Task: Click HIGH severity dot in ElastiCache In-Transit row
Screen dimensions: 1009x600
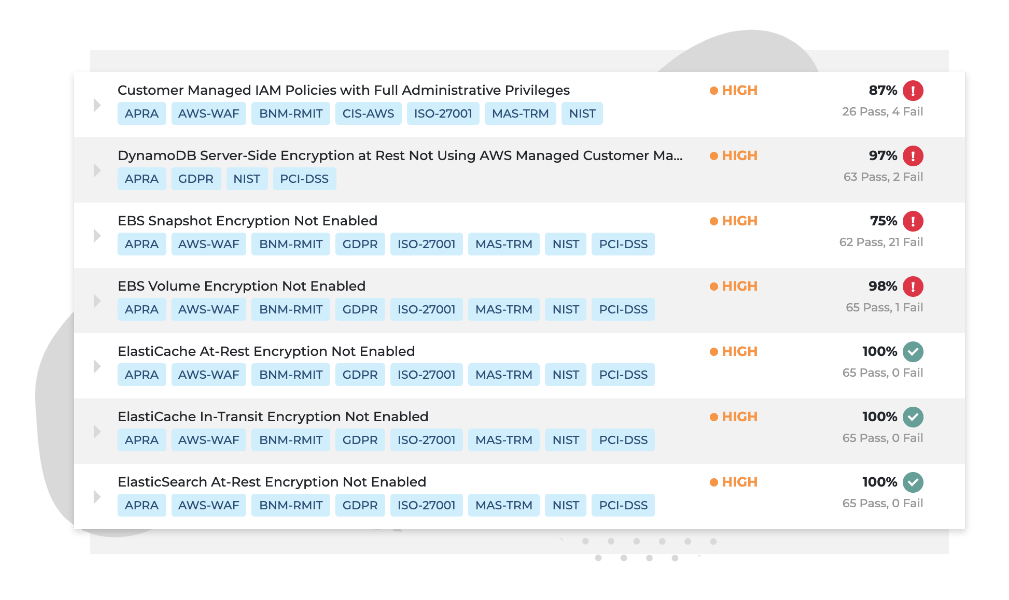Action: pyautogui.click(x=714, y=417)
